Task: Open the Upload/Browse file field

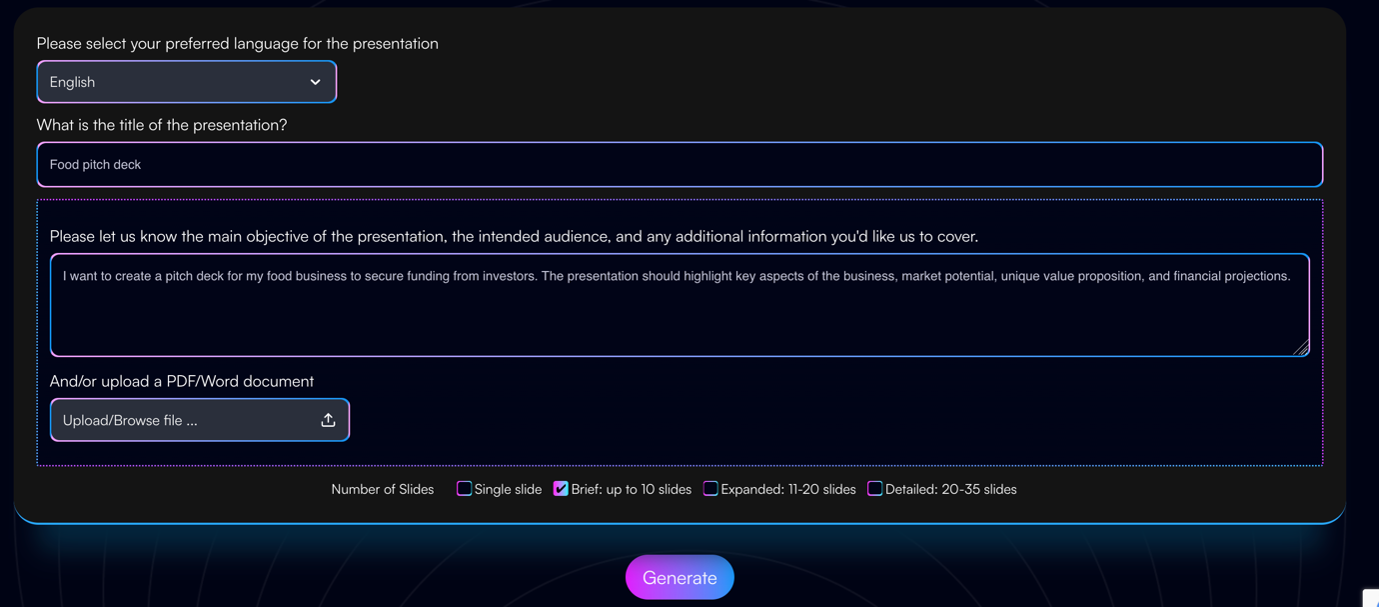Action: pos(200,420)
